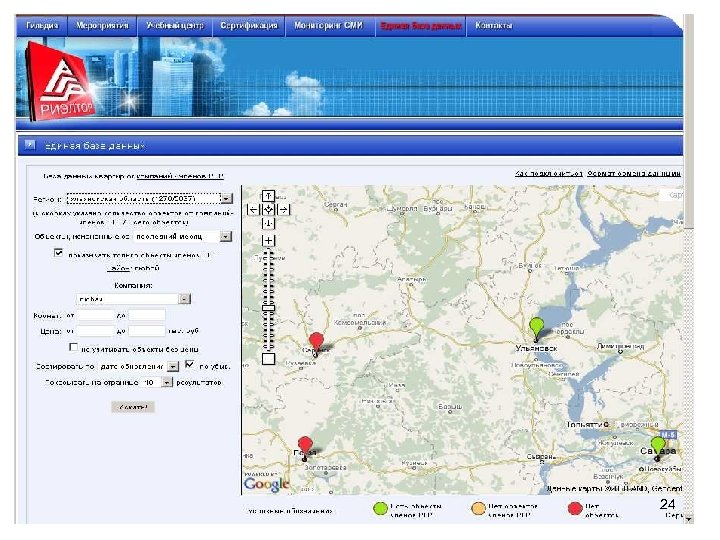Click the map re-center button between pan arrows
The height and width of the screenshot is (540, 720).
coord(269,210)
